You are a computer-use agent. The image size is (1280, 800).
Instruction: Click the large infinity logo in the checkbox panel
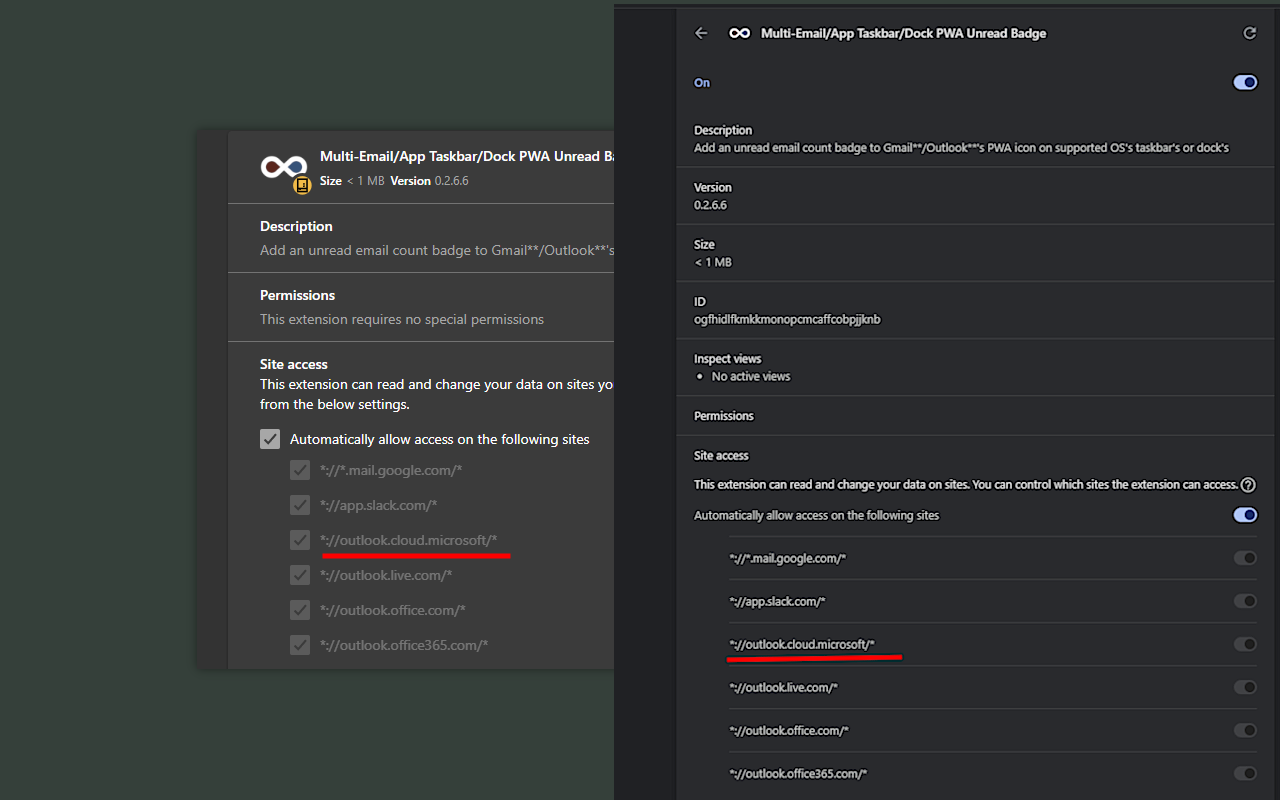pyautogui.click(x=283, y=167)
